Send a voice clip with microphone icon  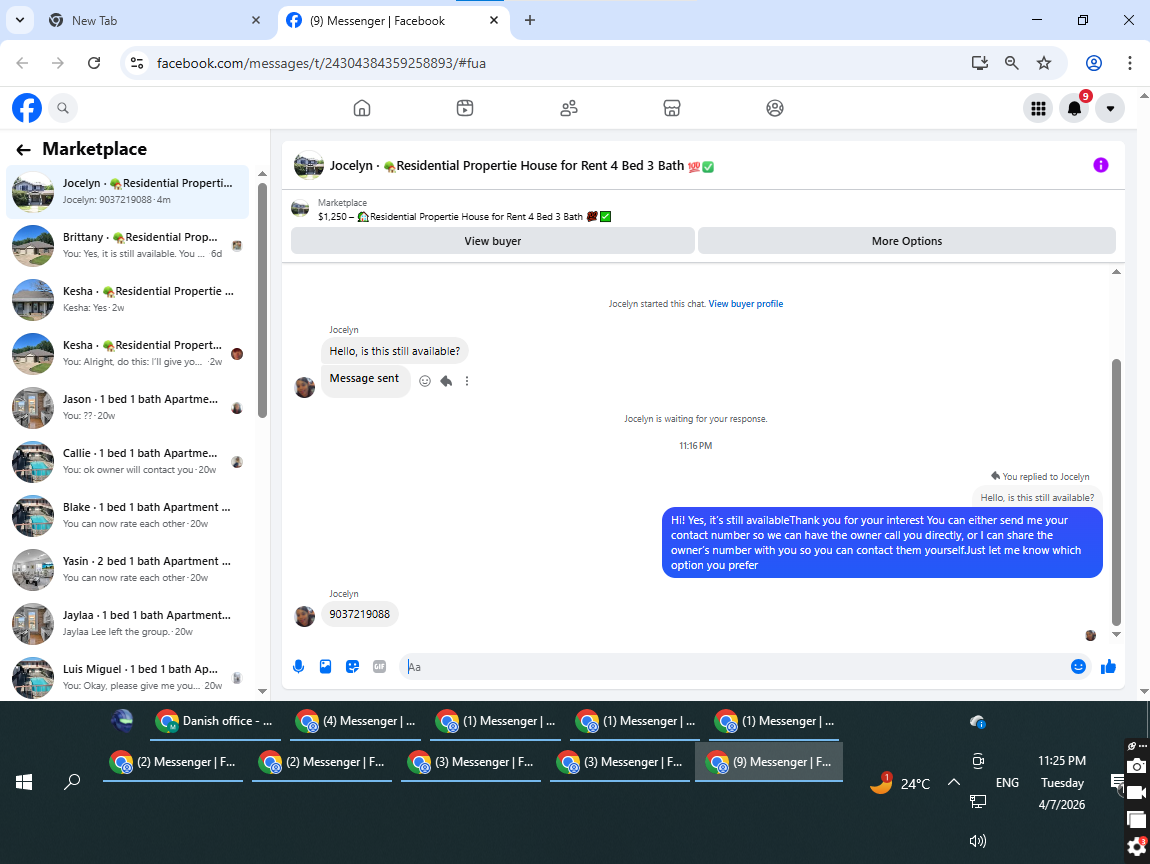(x=299, y=667)
